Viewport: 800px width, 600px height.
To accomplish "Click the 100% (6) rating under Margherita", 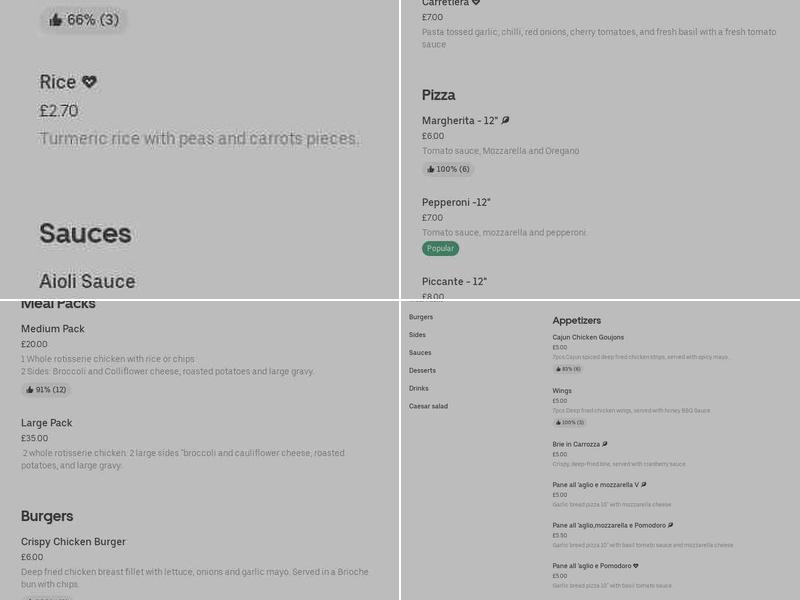I will click(448, 169).
